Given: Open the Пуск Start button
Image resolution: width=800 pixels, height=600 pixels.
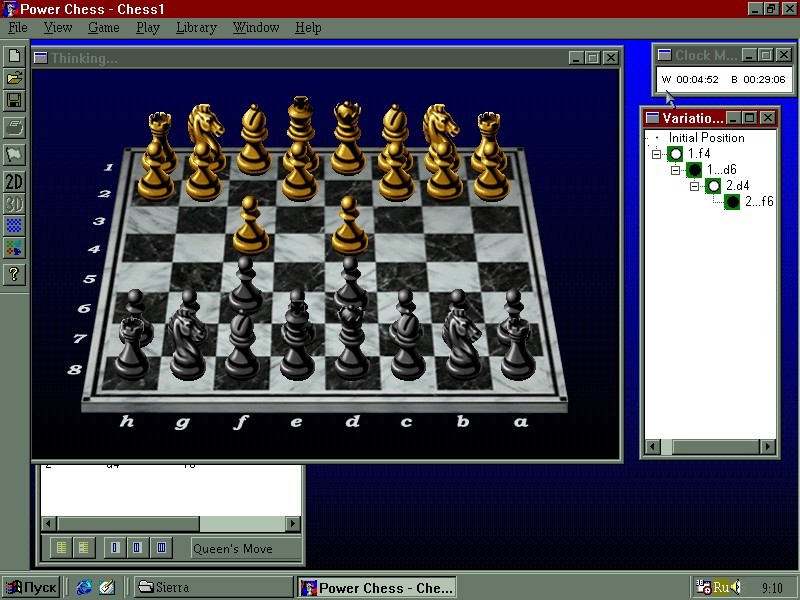Looking at the screenshot, I should tap(31, 587).
